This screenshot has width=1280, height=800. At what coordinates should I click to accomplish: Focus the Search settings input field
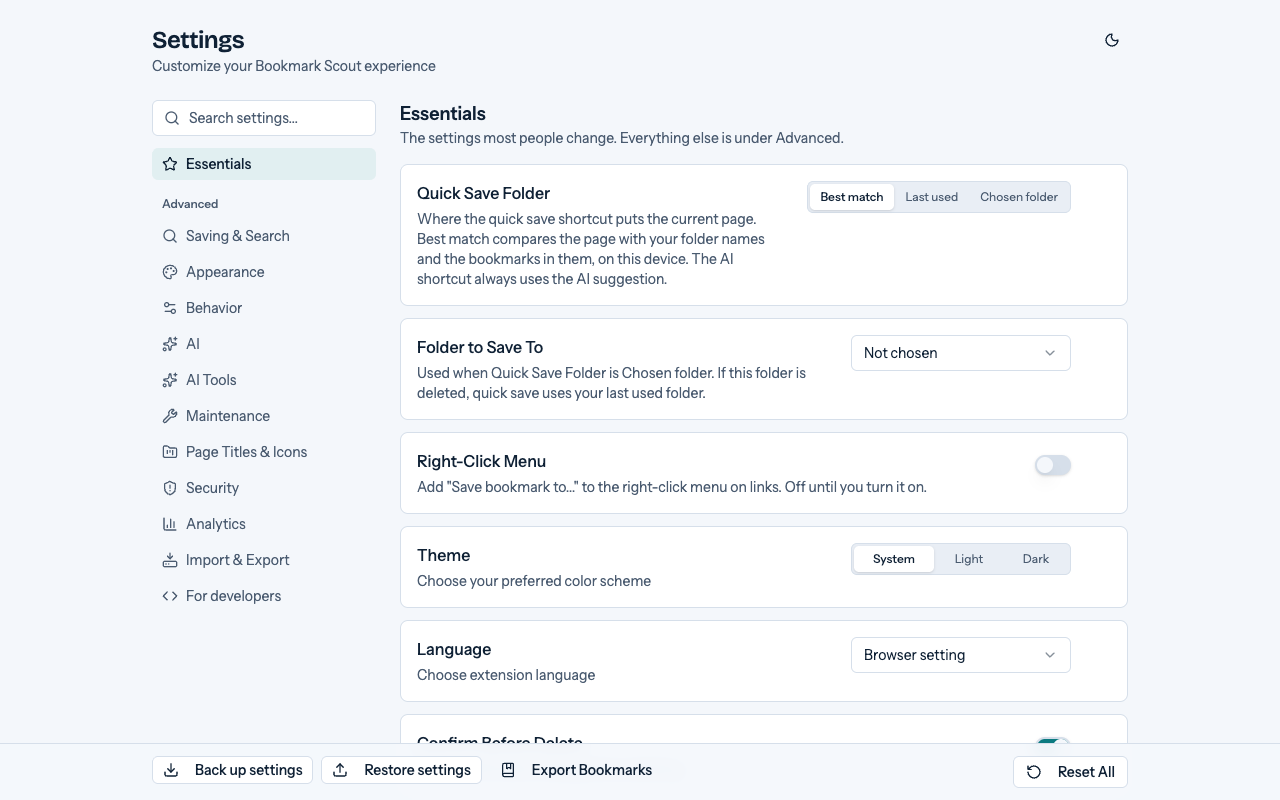(264, 118)
